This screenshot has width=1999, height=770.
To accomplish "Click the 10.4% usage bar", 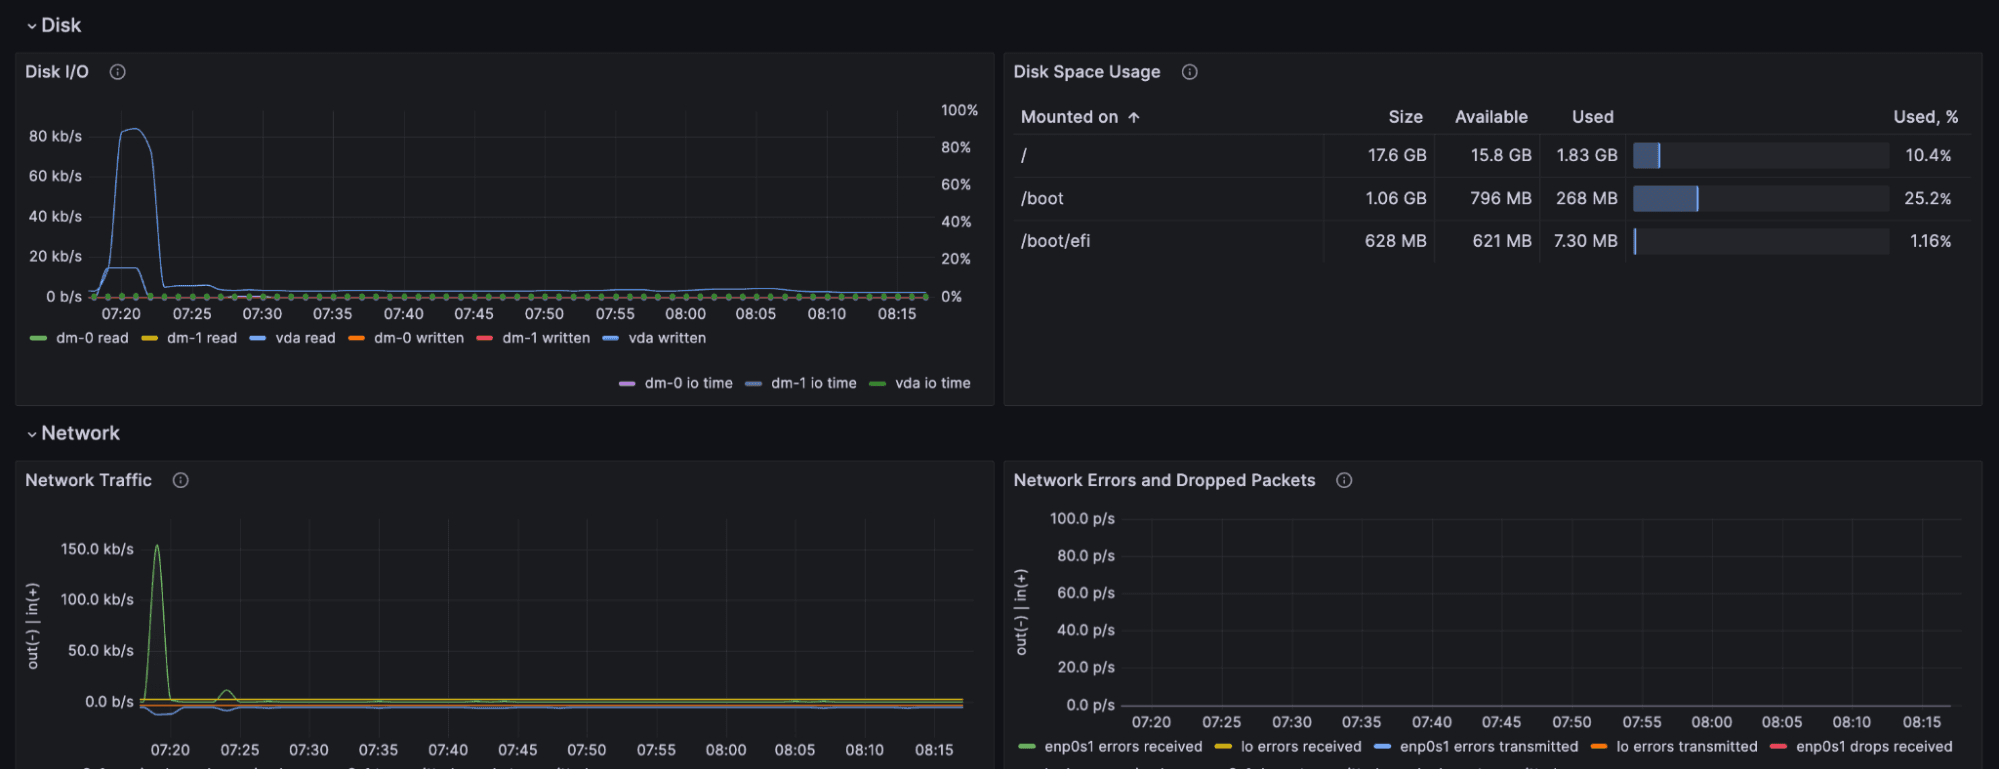I will pyautogui.click(x=1761, y=155).
